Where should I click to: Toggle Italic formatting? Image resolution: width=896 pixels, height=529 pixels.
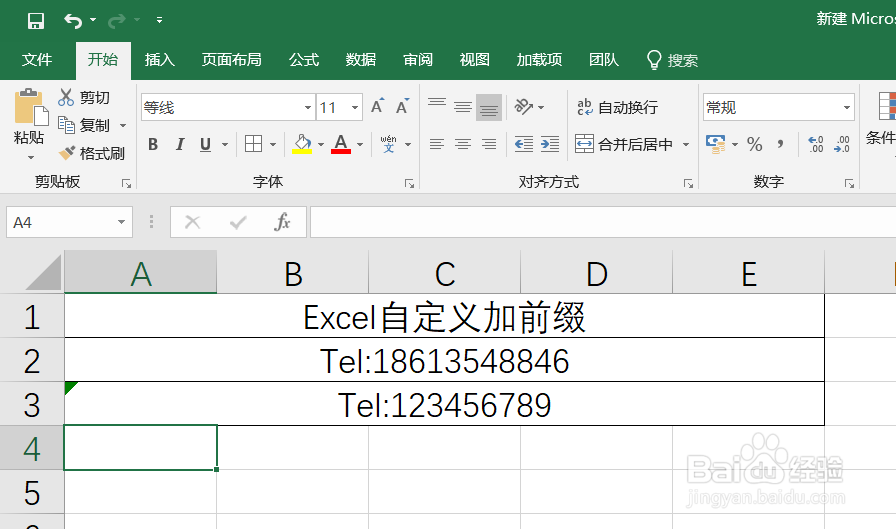(x=180, y=145)
